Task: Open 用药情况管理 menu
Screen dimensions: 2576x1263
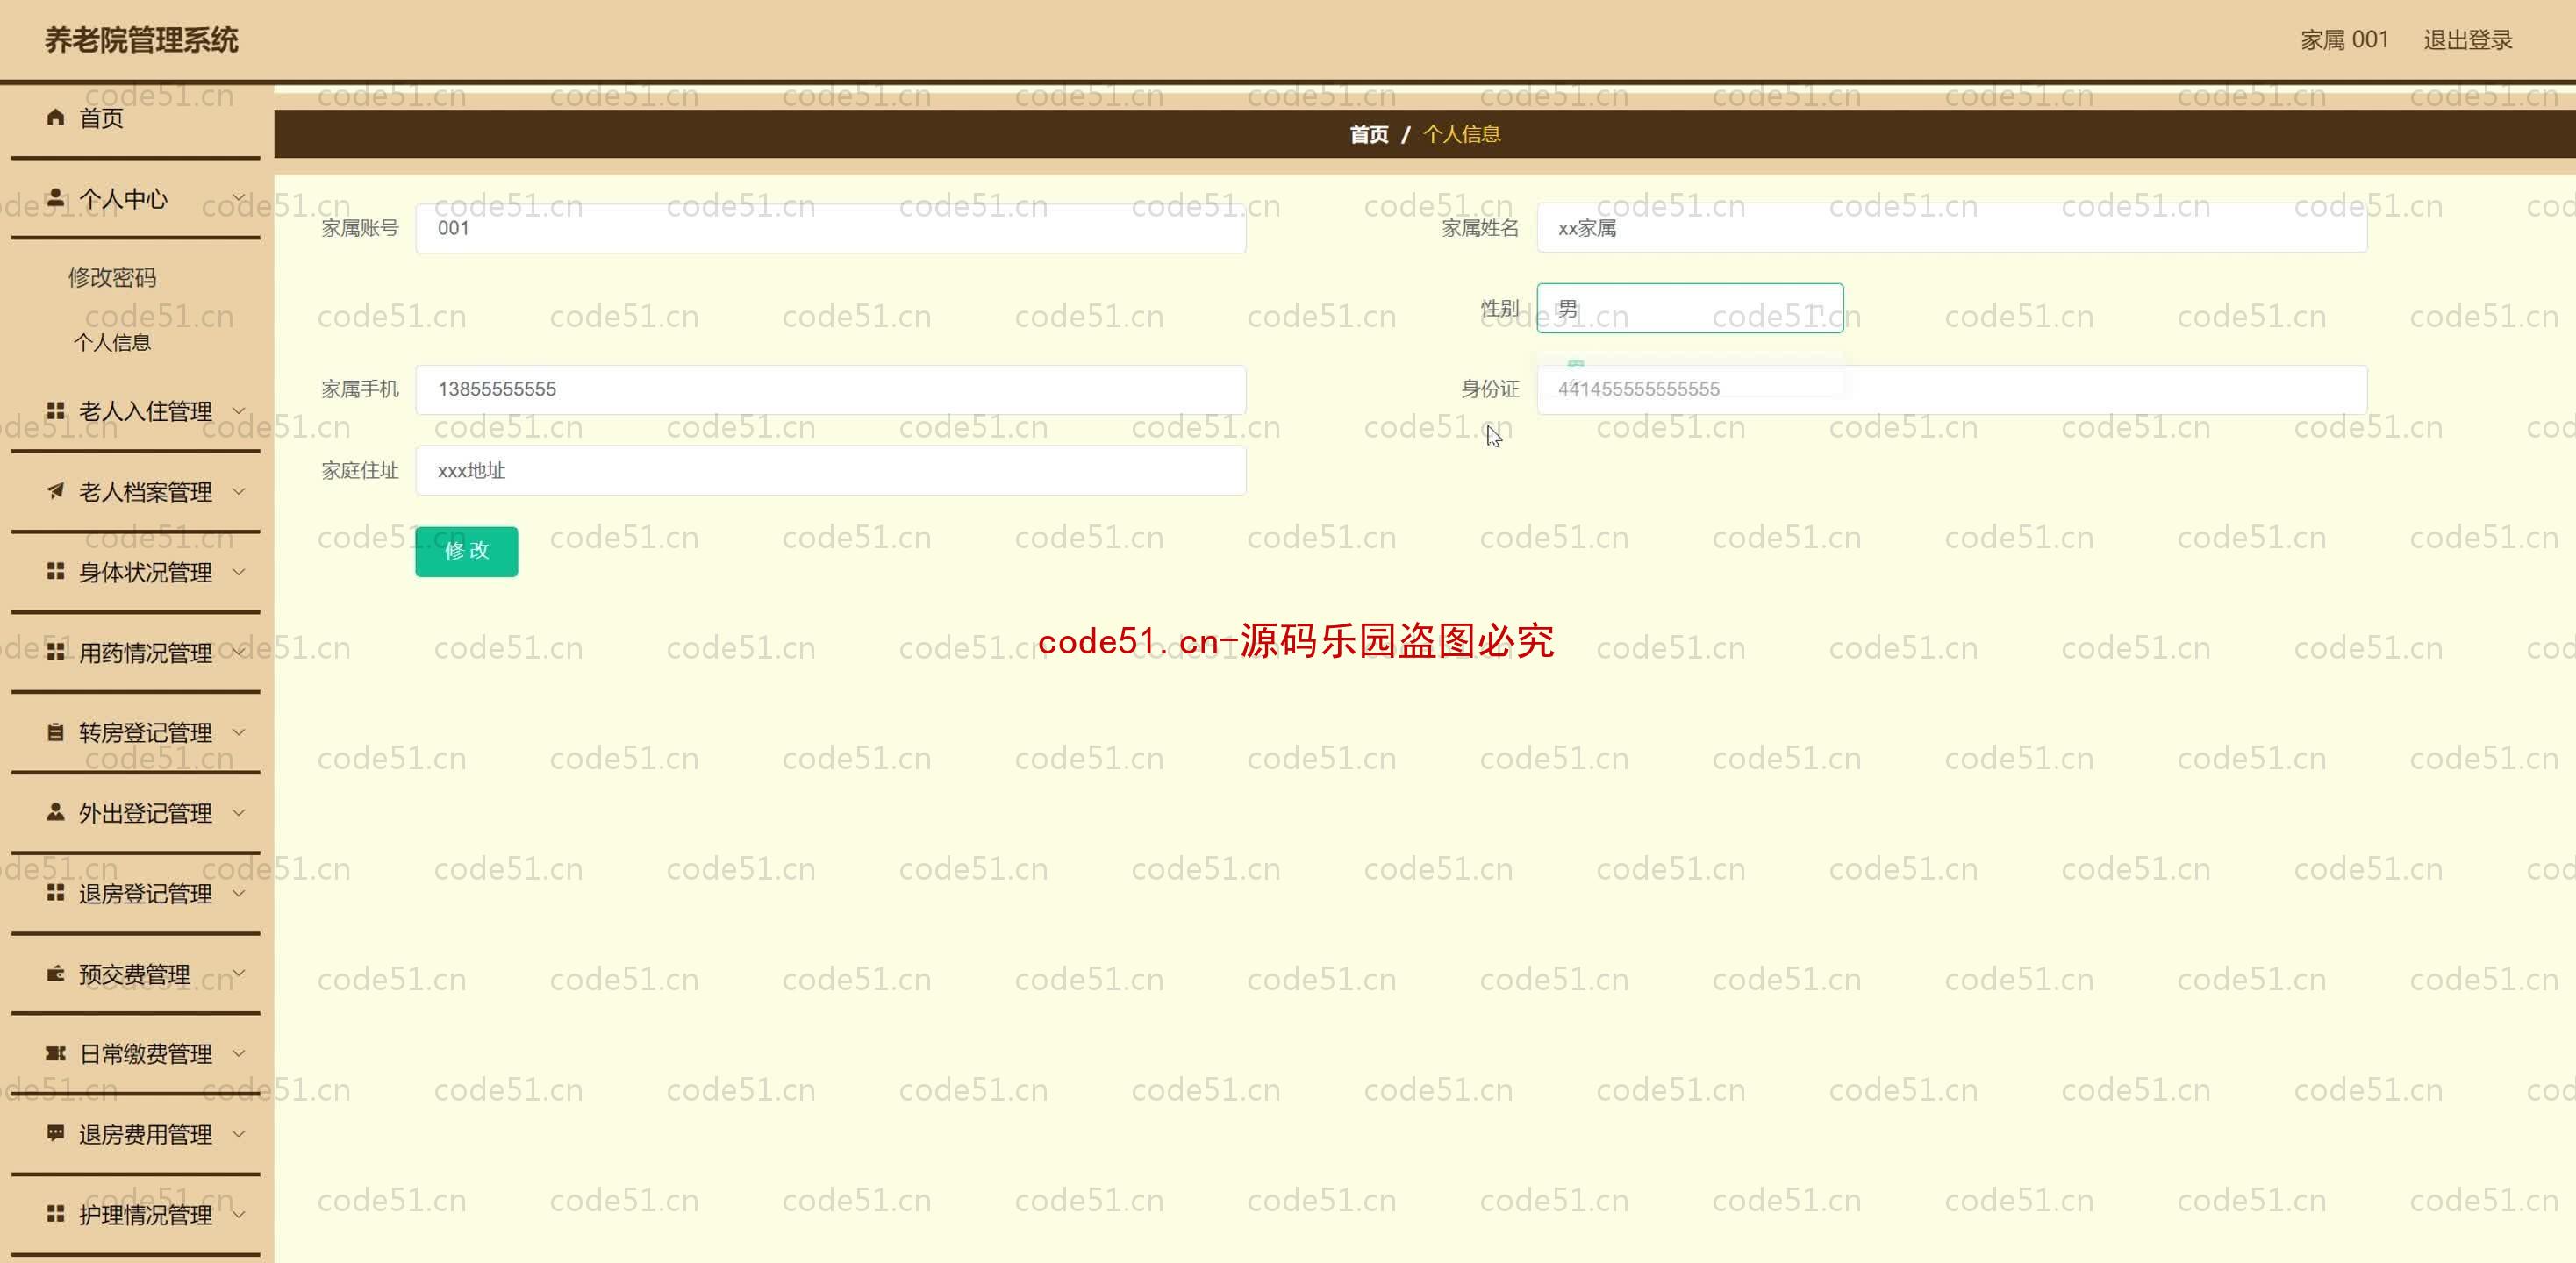Action: [x=135, y=652]
